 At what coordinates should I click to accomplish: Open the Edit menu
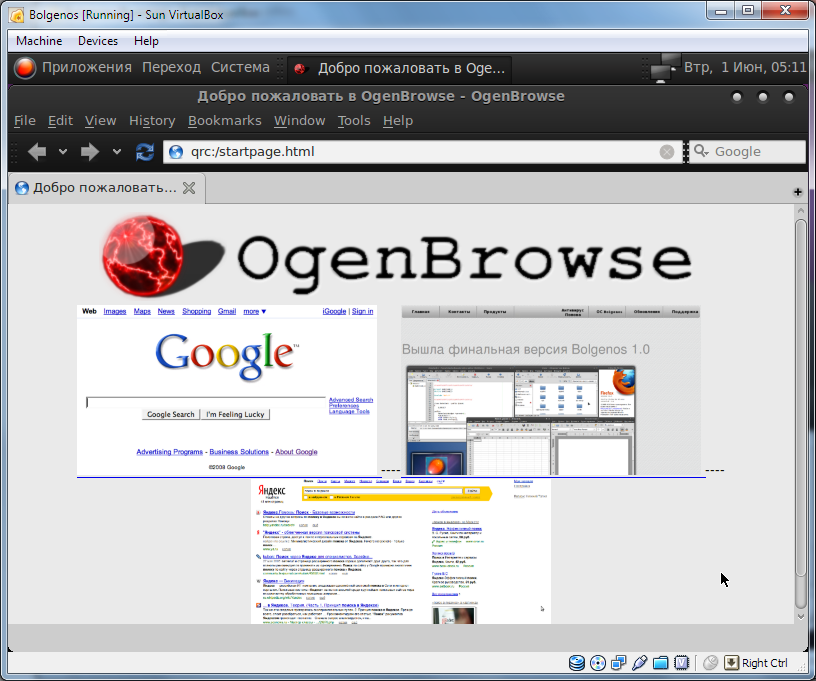click(x=60, y=121)
